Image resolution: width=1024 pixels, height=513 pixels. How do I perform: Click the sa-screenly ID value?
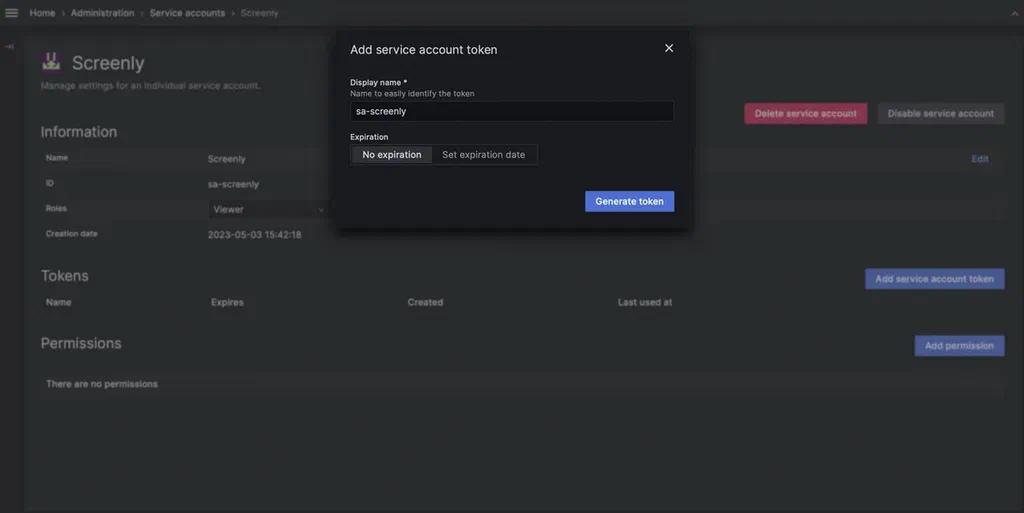[x=233, y=184]
